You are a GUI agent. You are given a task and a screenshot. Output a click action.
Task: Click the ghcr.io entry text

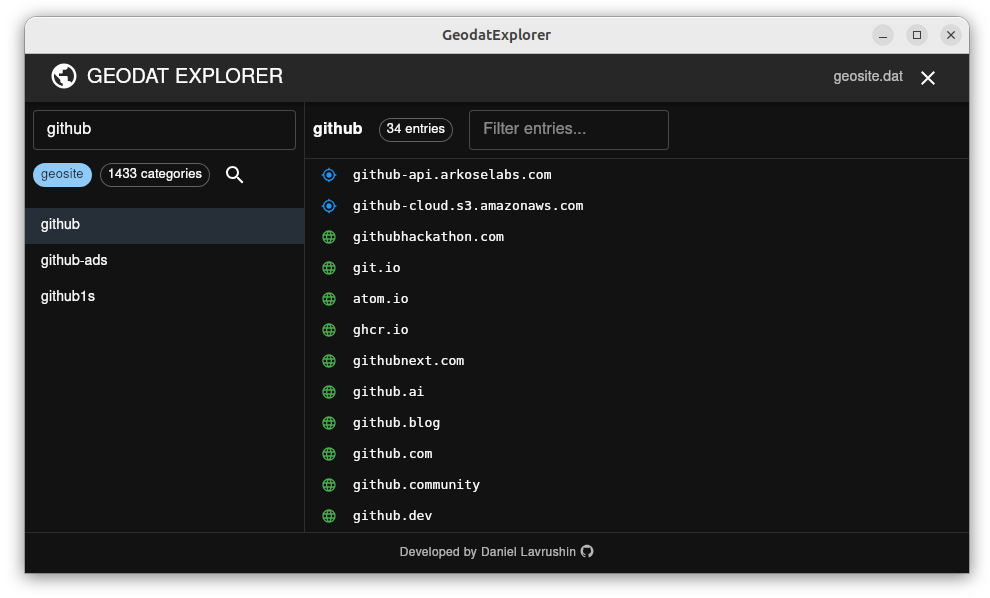381,330
